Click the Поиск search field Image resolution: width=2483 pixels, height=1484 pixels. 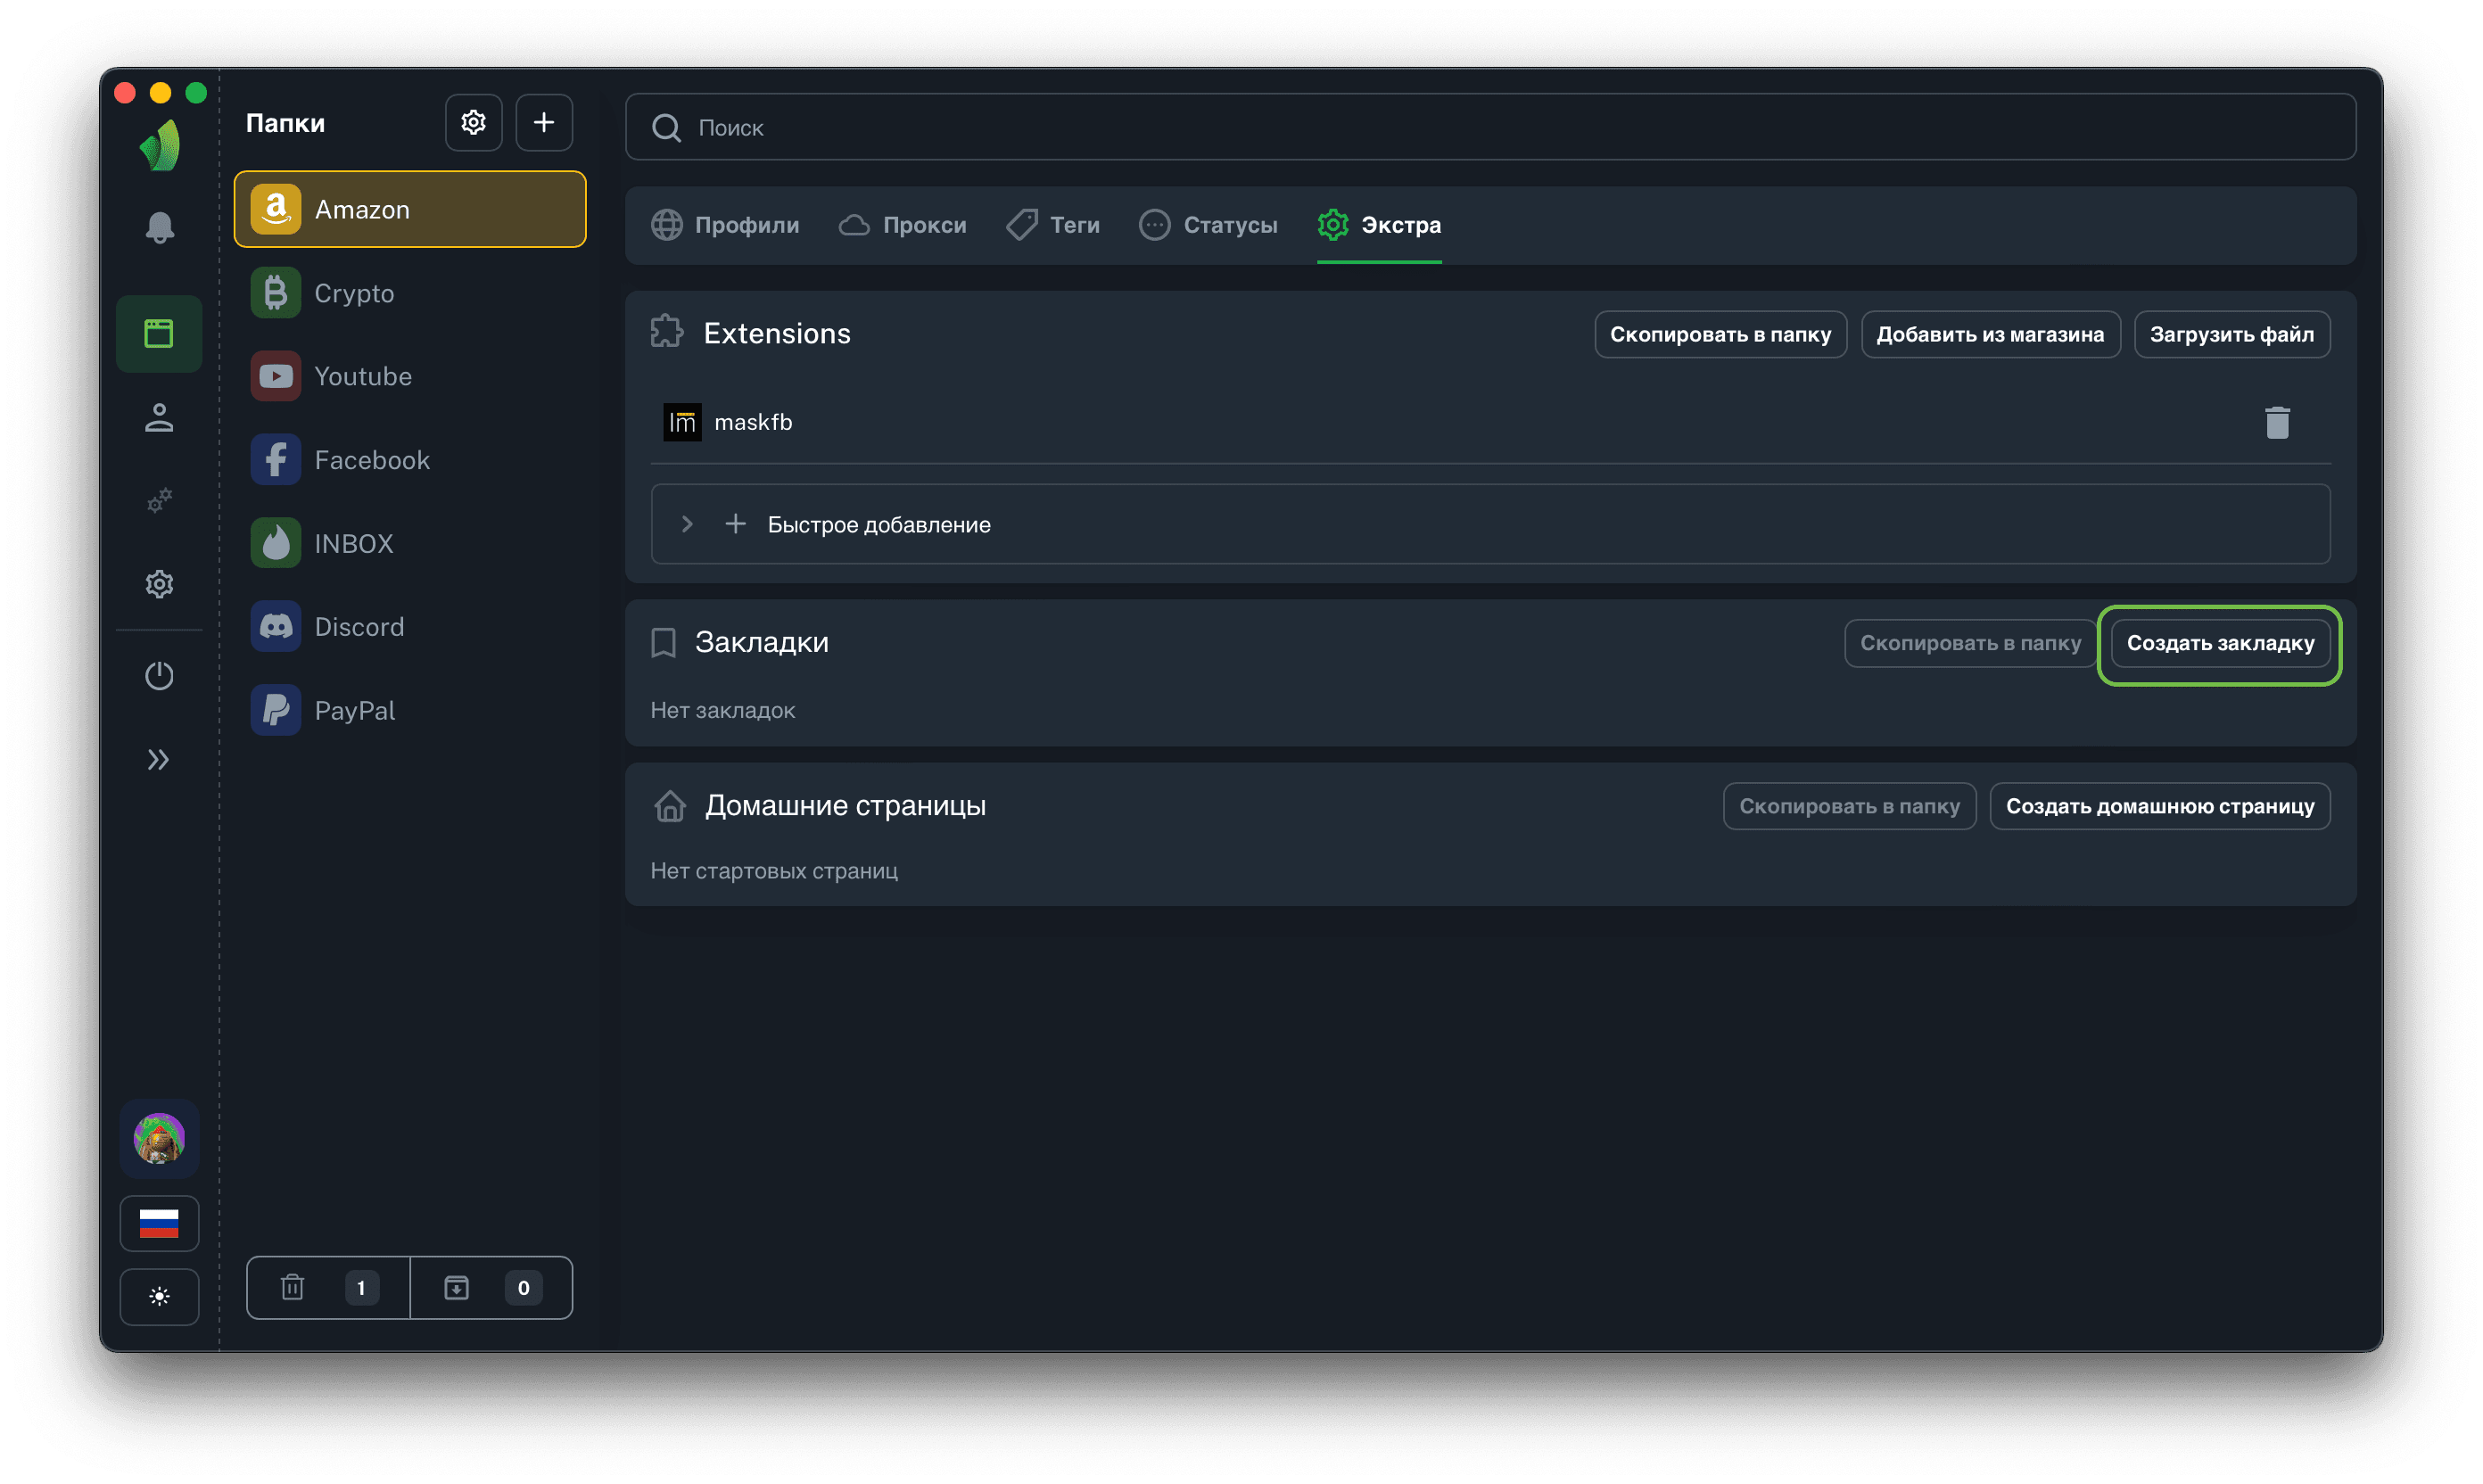point(1490,128)
